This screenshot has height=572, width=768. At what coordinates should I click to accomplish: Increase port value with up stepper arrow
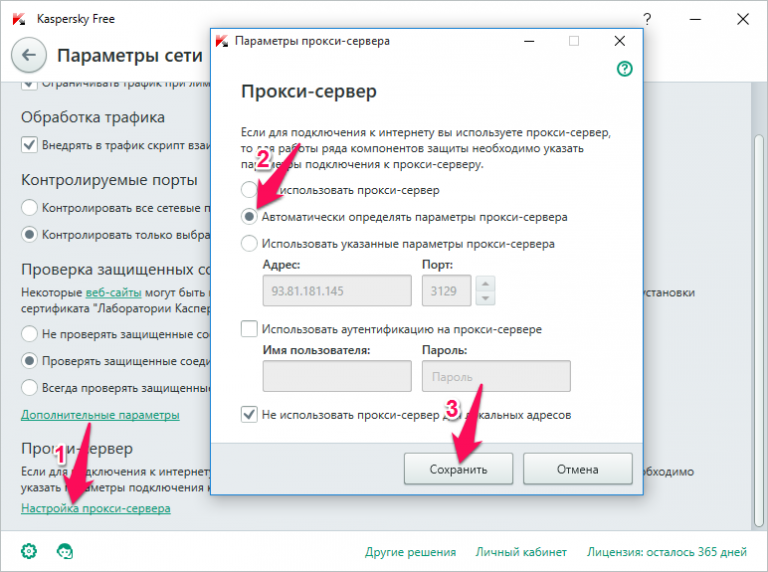[485, 283]
